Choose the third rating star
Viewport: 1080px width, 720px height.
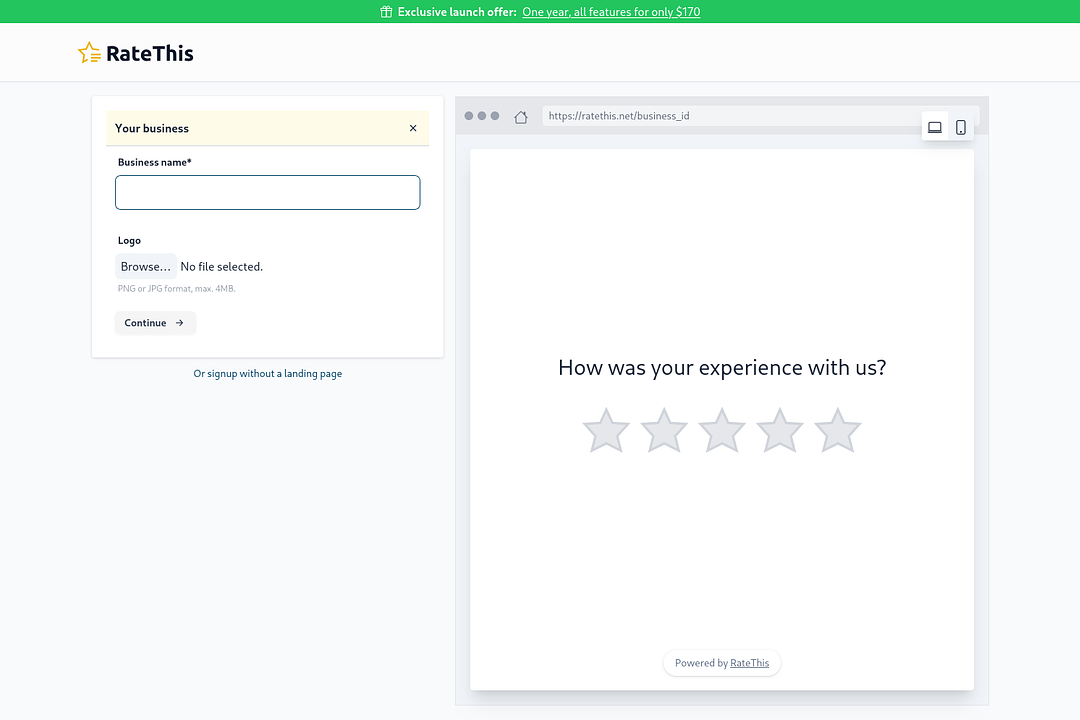coord(722,431)
